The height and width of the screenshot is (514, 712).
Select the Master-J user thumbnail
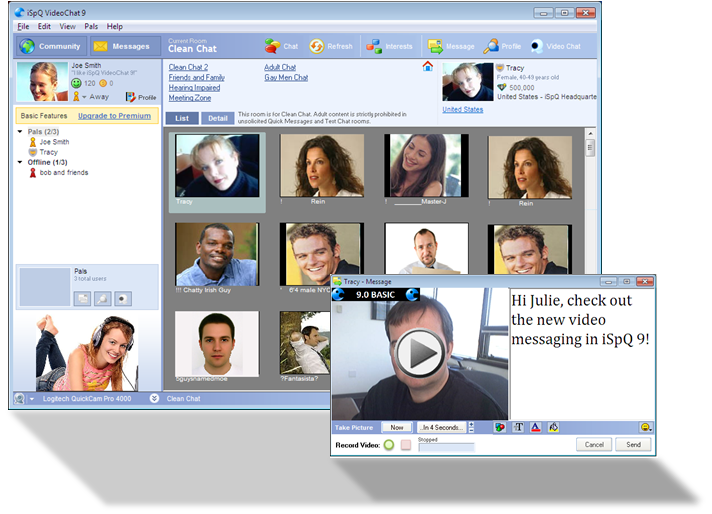[426, 166]
